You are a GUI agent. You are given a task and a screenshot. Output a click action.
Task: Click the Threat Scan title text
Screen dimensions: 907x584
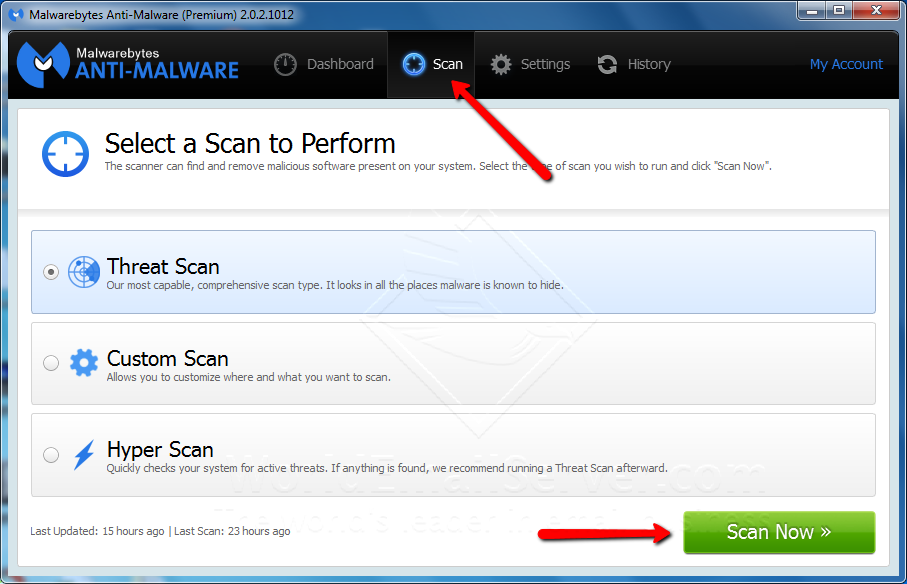pos(163,267)
